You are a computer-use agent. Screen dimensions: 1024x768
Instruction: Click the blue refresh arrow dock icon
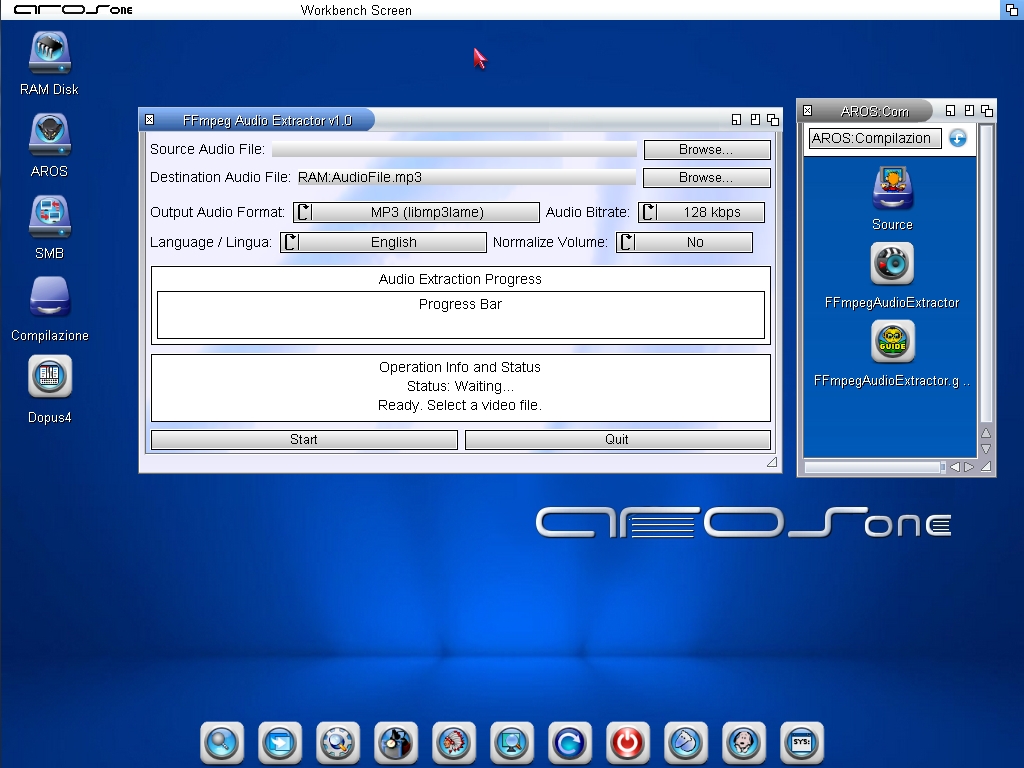570,743
